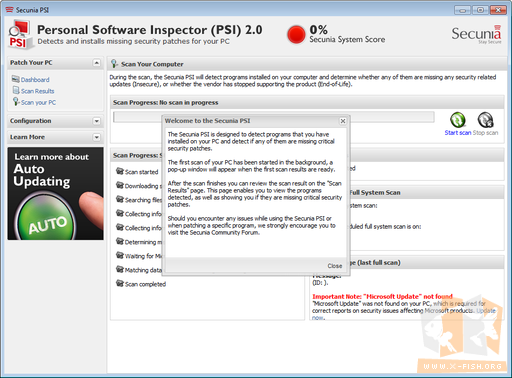Click the Close button in welcome dialog

pyautogui.click(x=335, y=266)
